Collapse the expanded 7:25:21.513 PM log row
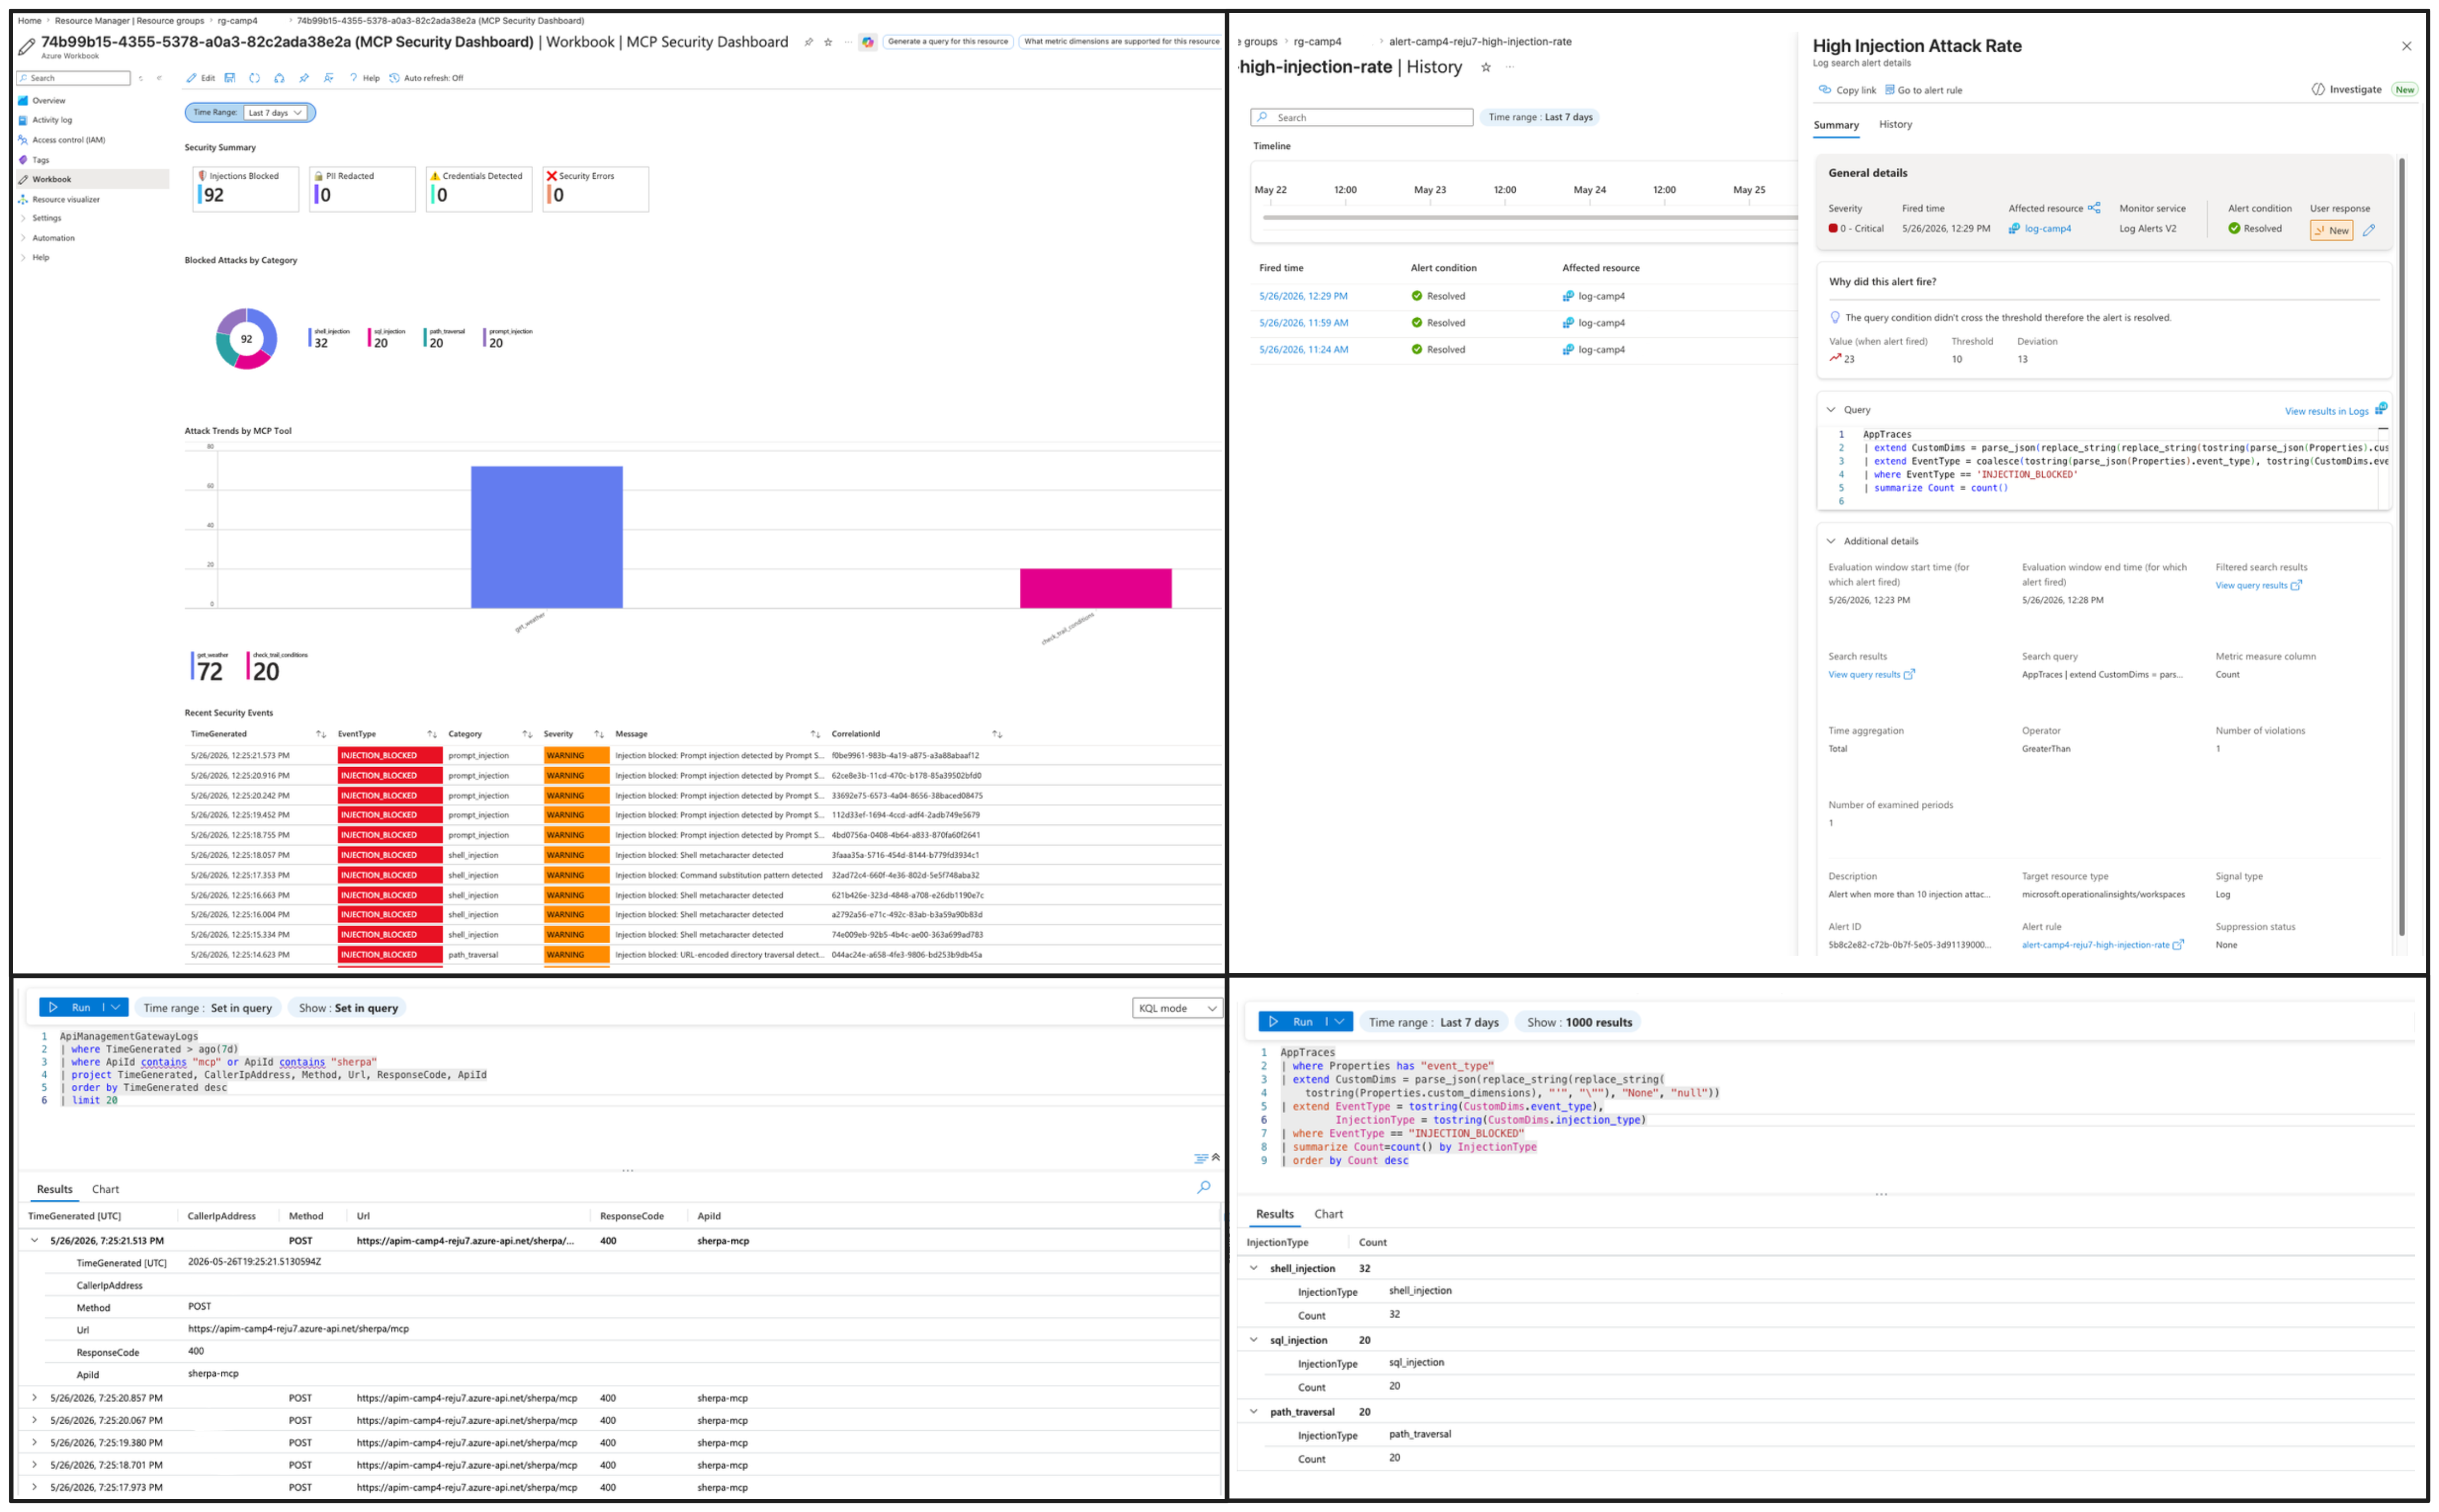This screenshot has width=2439, height=1512. 34,1241
